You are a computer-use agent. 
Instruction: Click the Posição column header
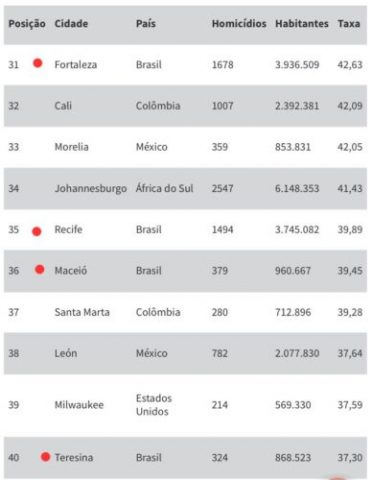click(27, 24)
